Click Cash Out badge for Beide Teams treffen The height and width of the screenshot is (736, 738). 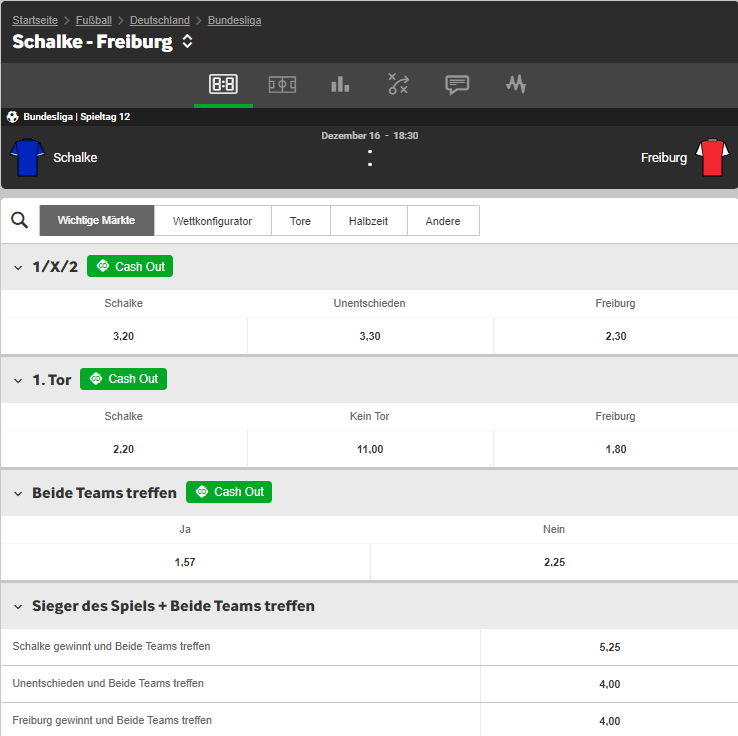click(x=229, y=492)
